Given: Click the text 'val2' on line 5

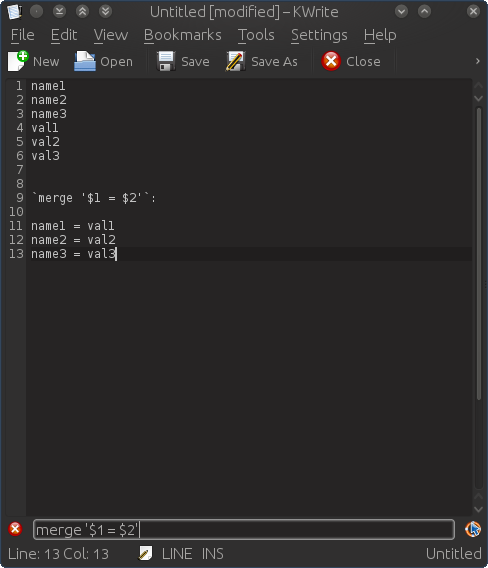Looking at the screenshot, I should tap(45, 142).
